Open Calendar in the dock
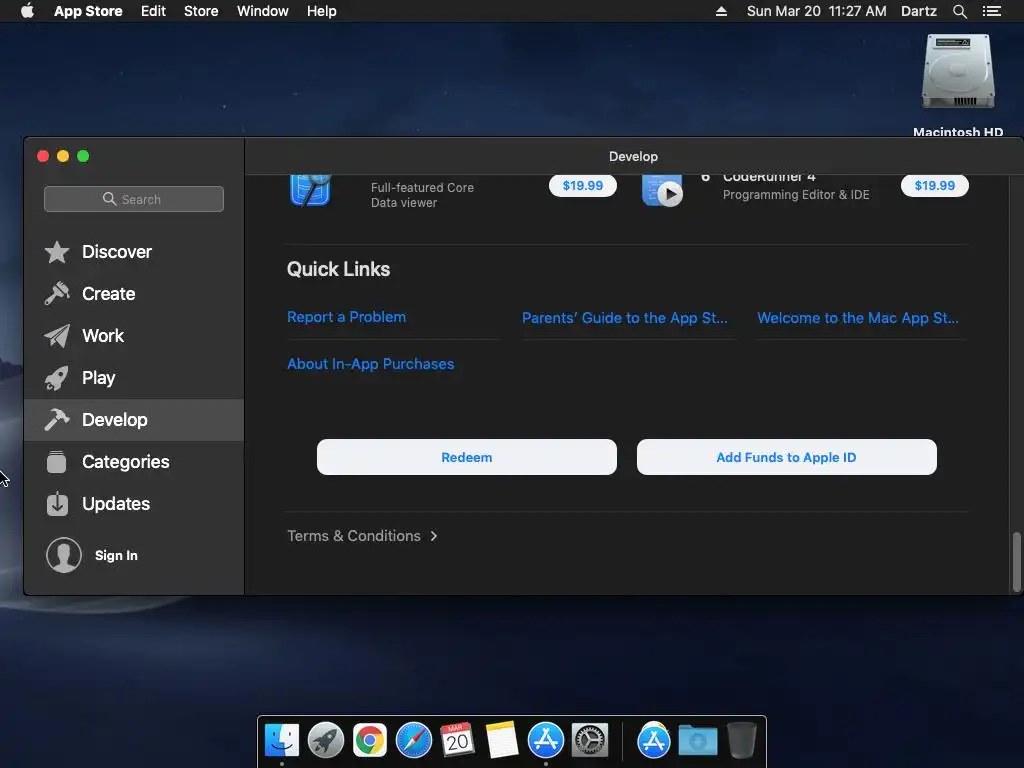The image size is (1024, 768). (457, 740)
